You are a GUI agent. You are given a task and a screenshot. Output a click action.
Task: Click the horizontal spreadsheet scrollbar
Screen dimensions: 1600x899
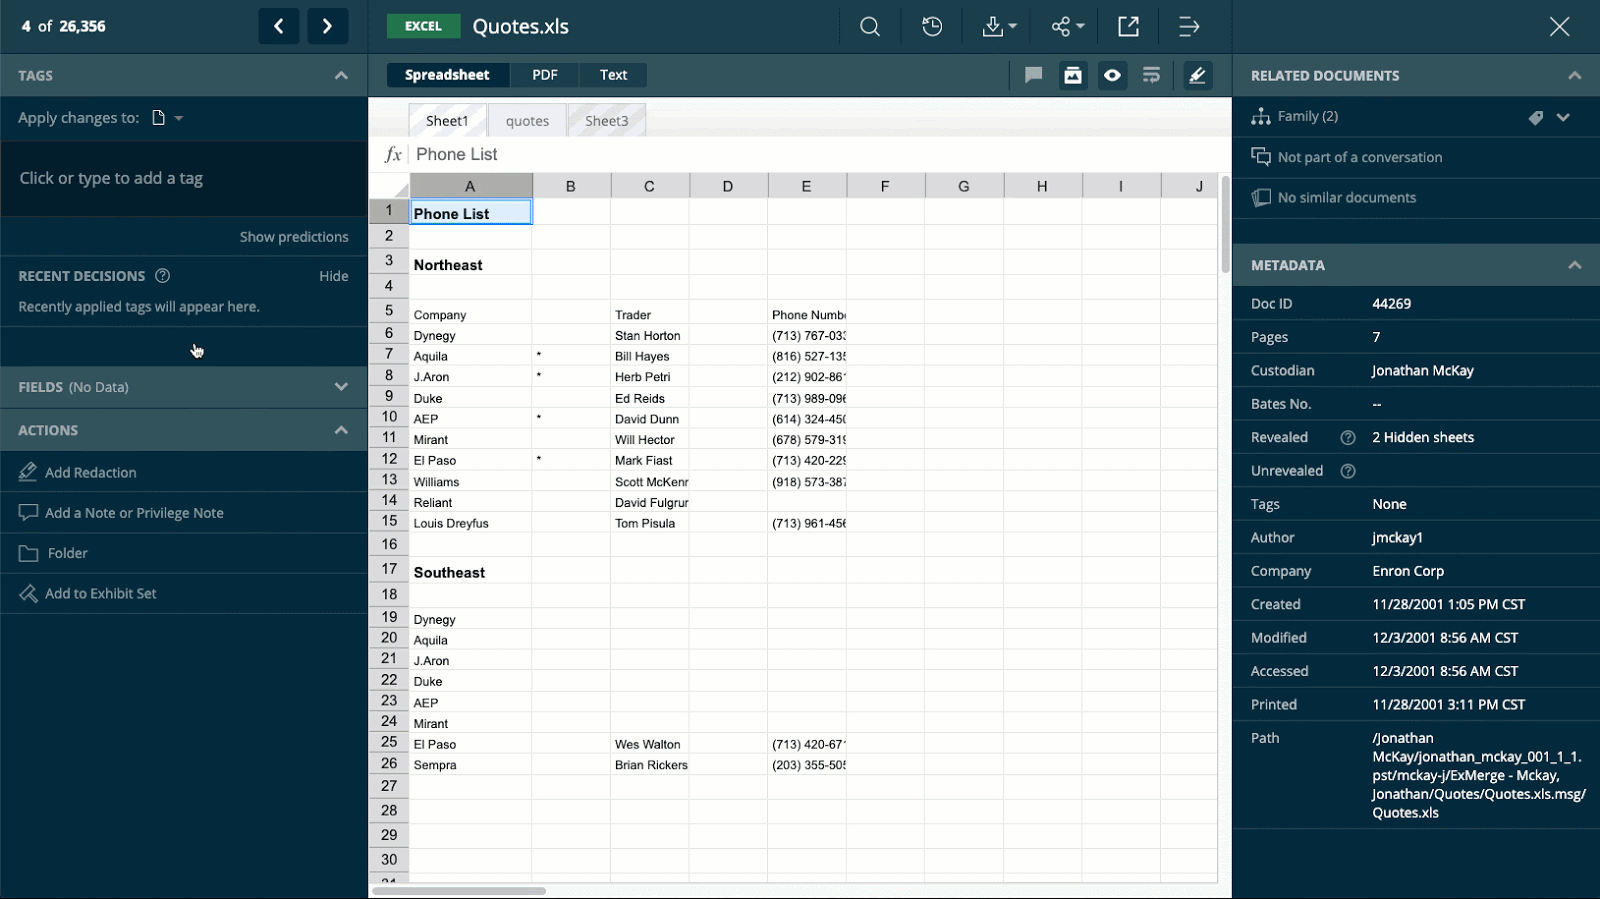click(x=459, y=890)
